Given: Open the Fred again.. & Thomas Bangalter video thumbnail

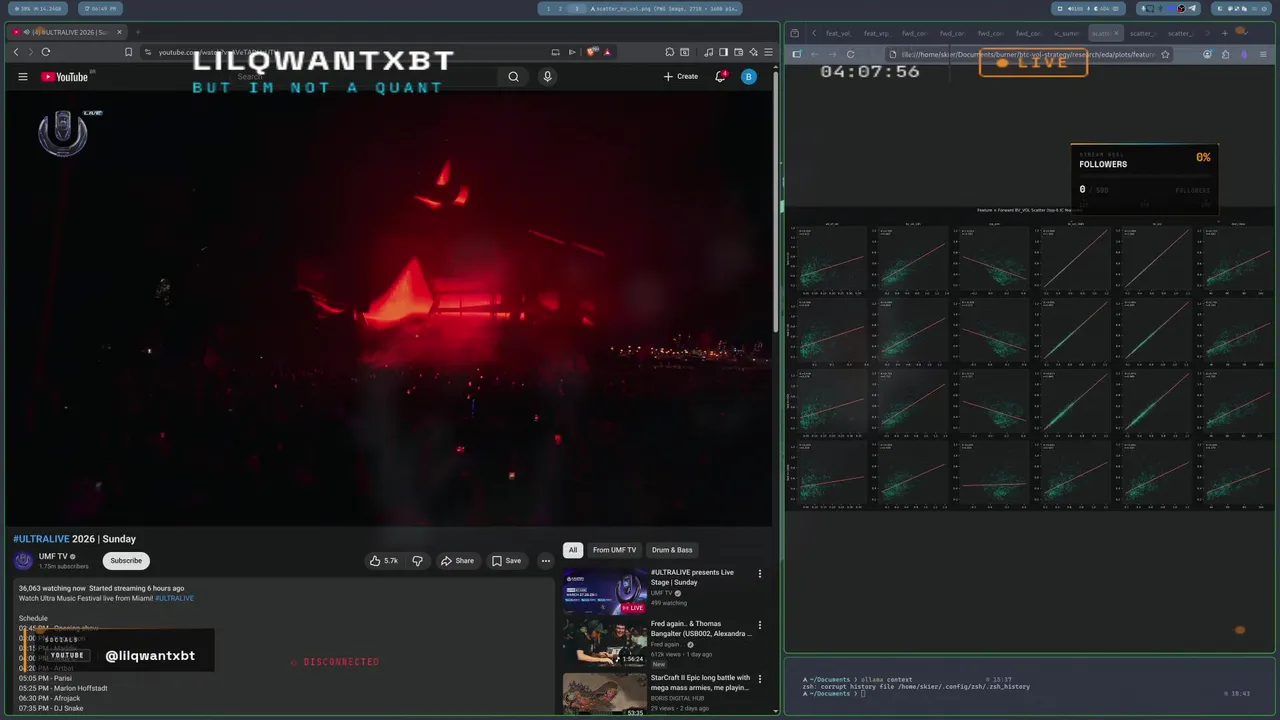Looking at the screenshot, I should point(604,643).
